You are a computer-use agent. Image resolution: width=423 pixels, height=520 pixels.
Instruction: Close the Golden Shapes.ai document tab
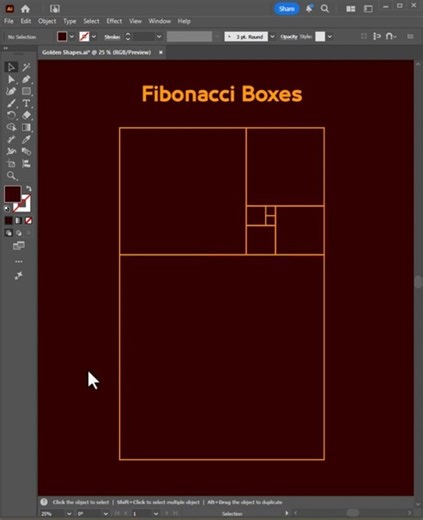point(161,52)
